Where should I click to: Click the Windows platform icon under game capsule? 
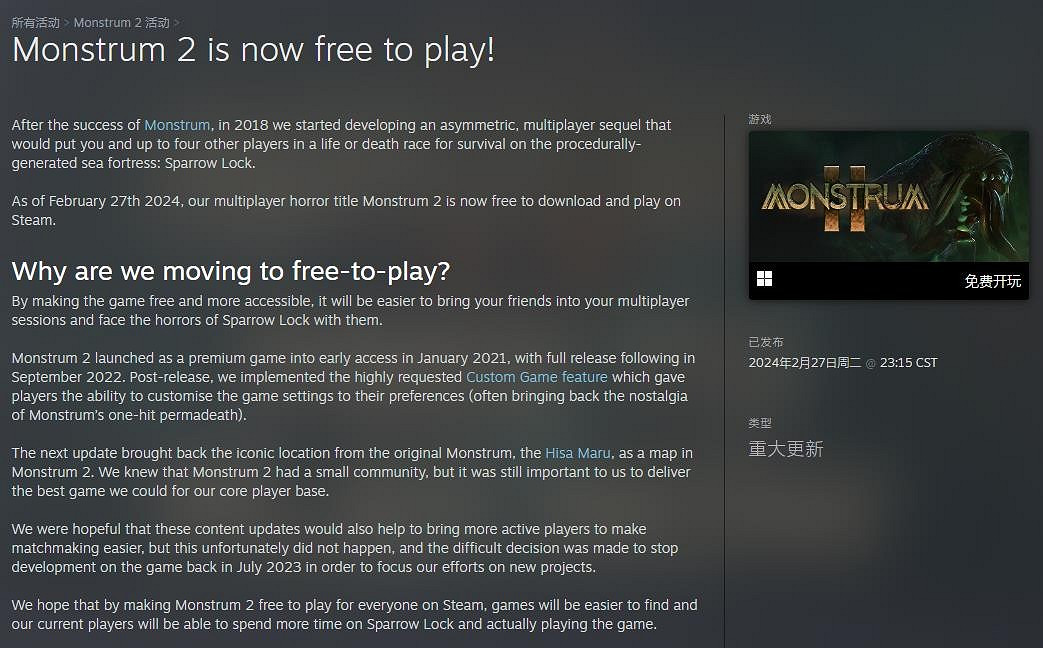click(764, 279)
